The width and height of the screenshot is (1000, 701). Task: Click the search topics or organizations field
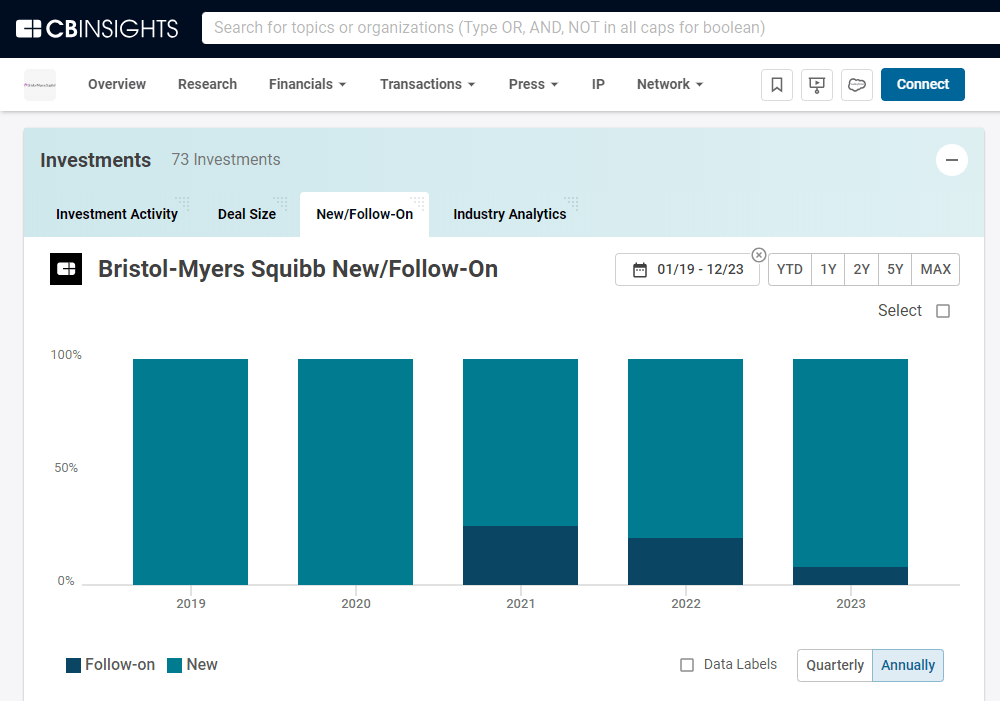[599, 28]
